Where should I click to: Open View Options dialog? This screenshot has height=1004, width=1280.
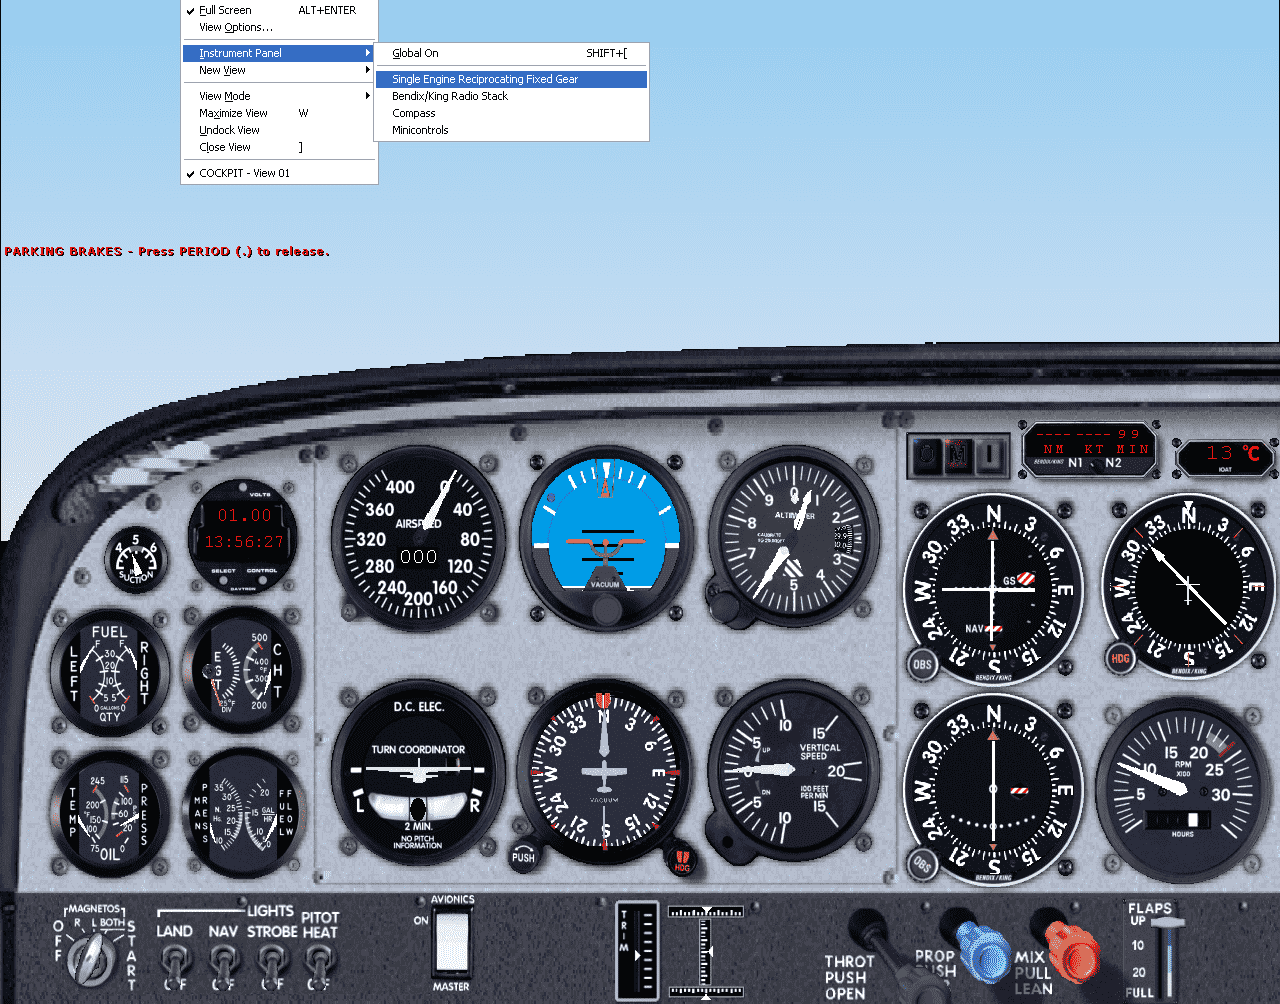click(x=236, y=27)
